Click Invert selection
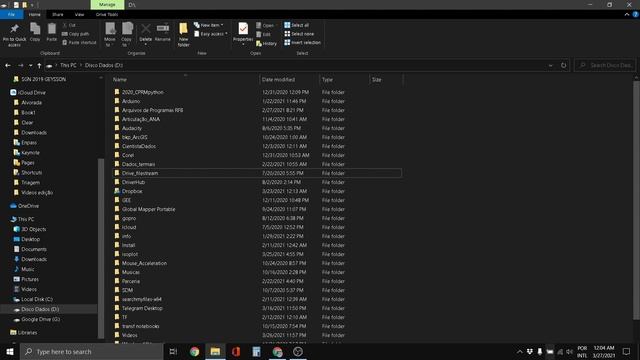The width and height of the screenshot is (640, 360). point(302,42)
